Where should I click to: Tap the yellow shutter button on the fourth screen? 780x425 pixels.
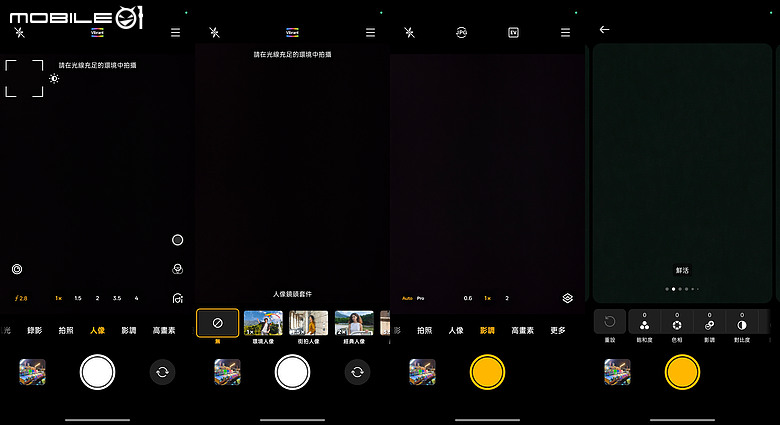(682, 372)
